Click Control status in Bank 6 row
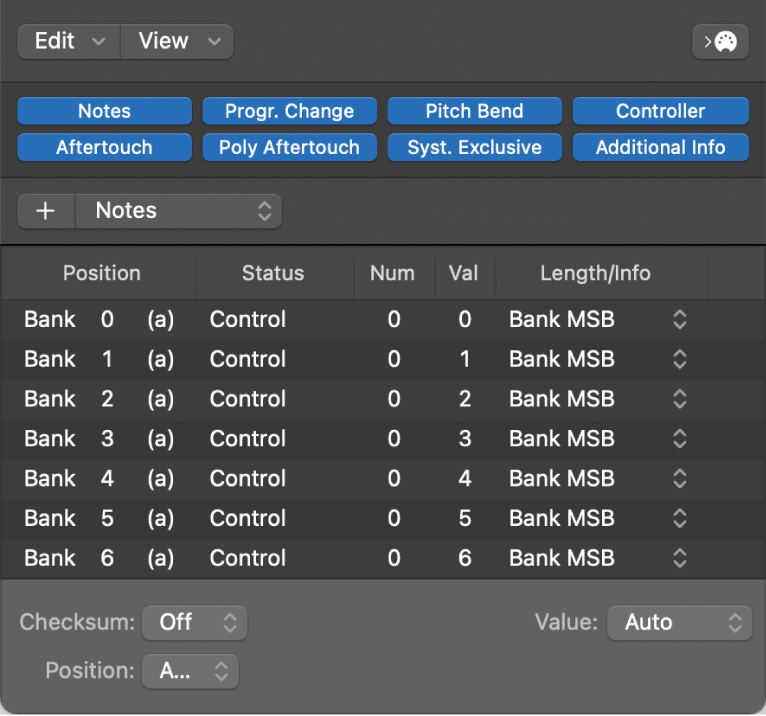The image size is (766, 716). tap(248, 558)
